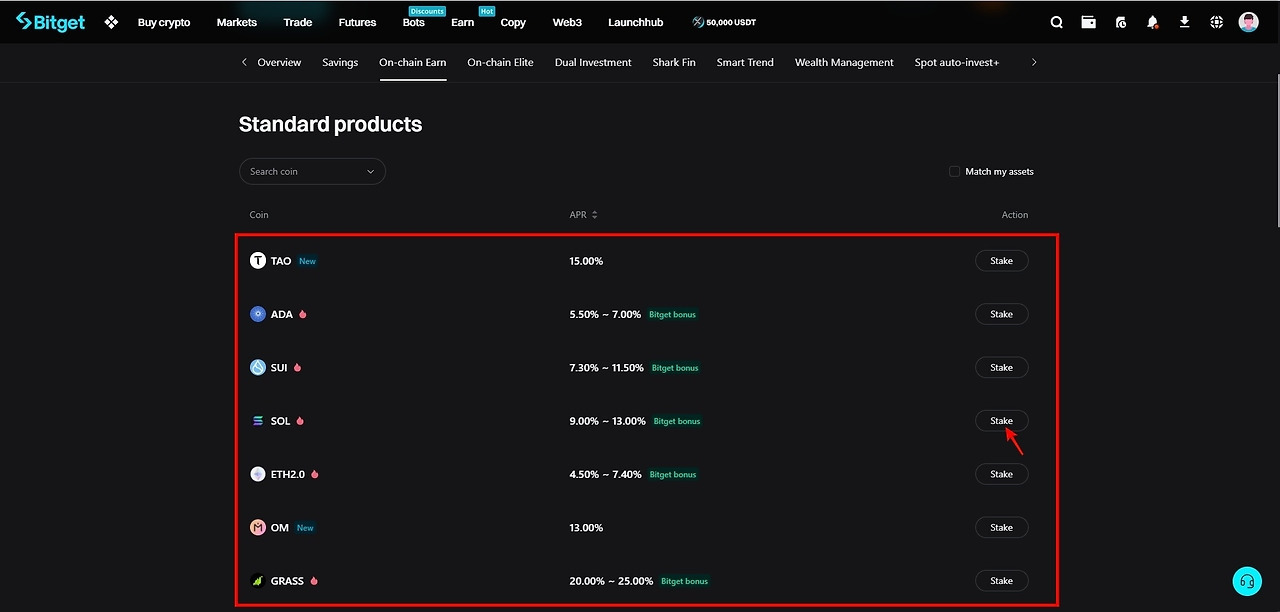Click next arrow in Earn sub-navigation
Viewport: 1280px width, 612px height.
(x=1034, y=62)
